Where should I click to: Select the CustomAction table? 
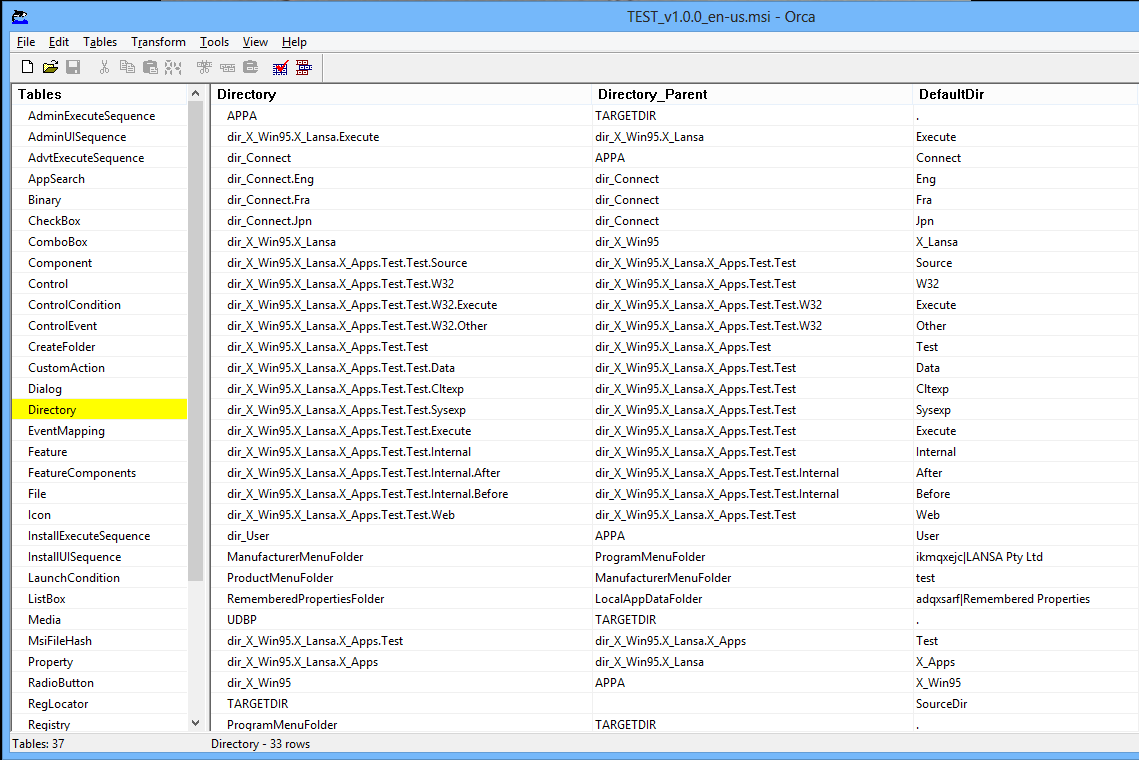66,368
